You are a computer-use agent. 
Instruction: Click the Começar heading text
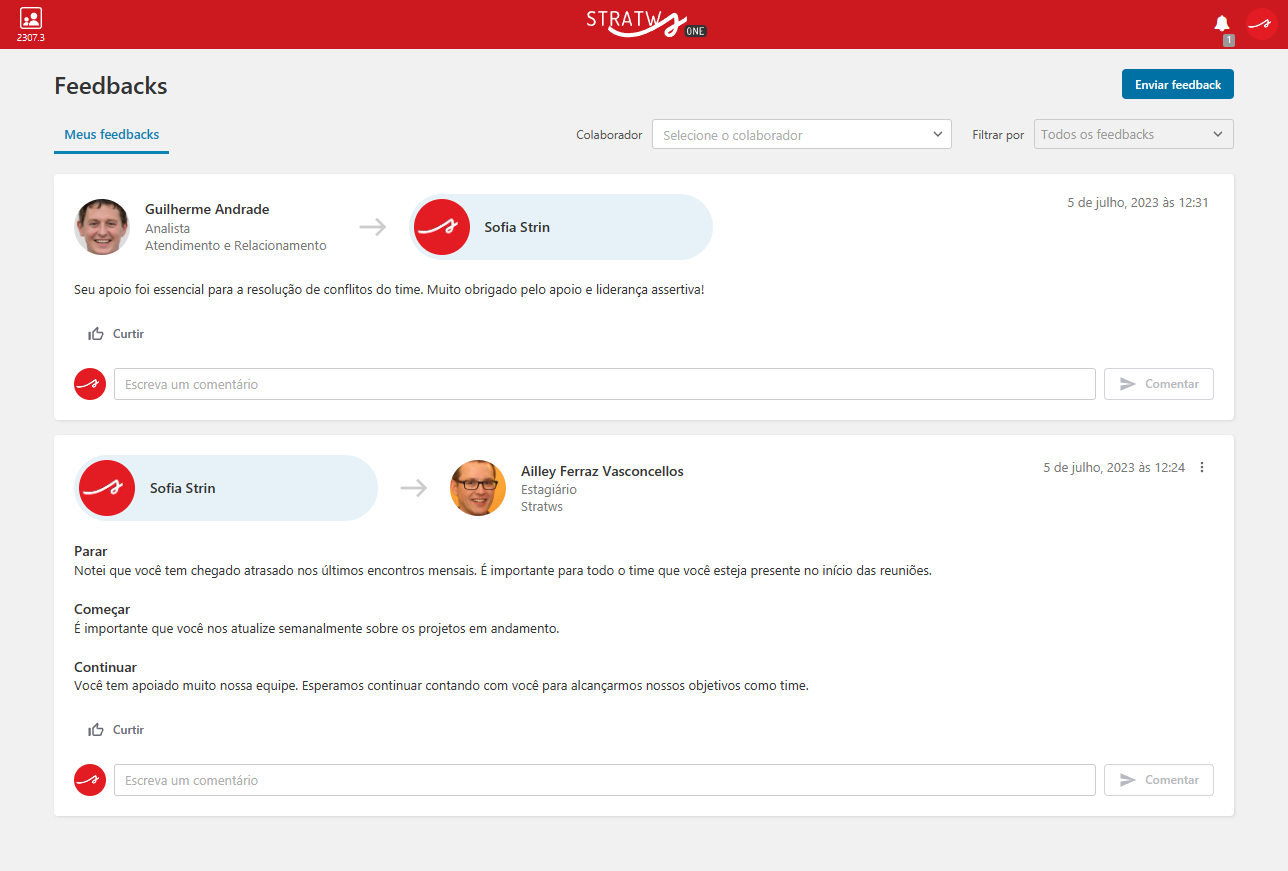click(x=102, y=609)
